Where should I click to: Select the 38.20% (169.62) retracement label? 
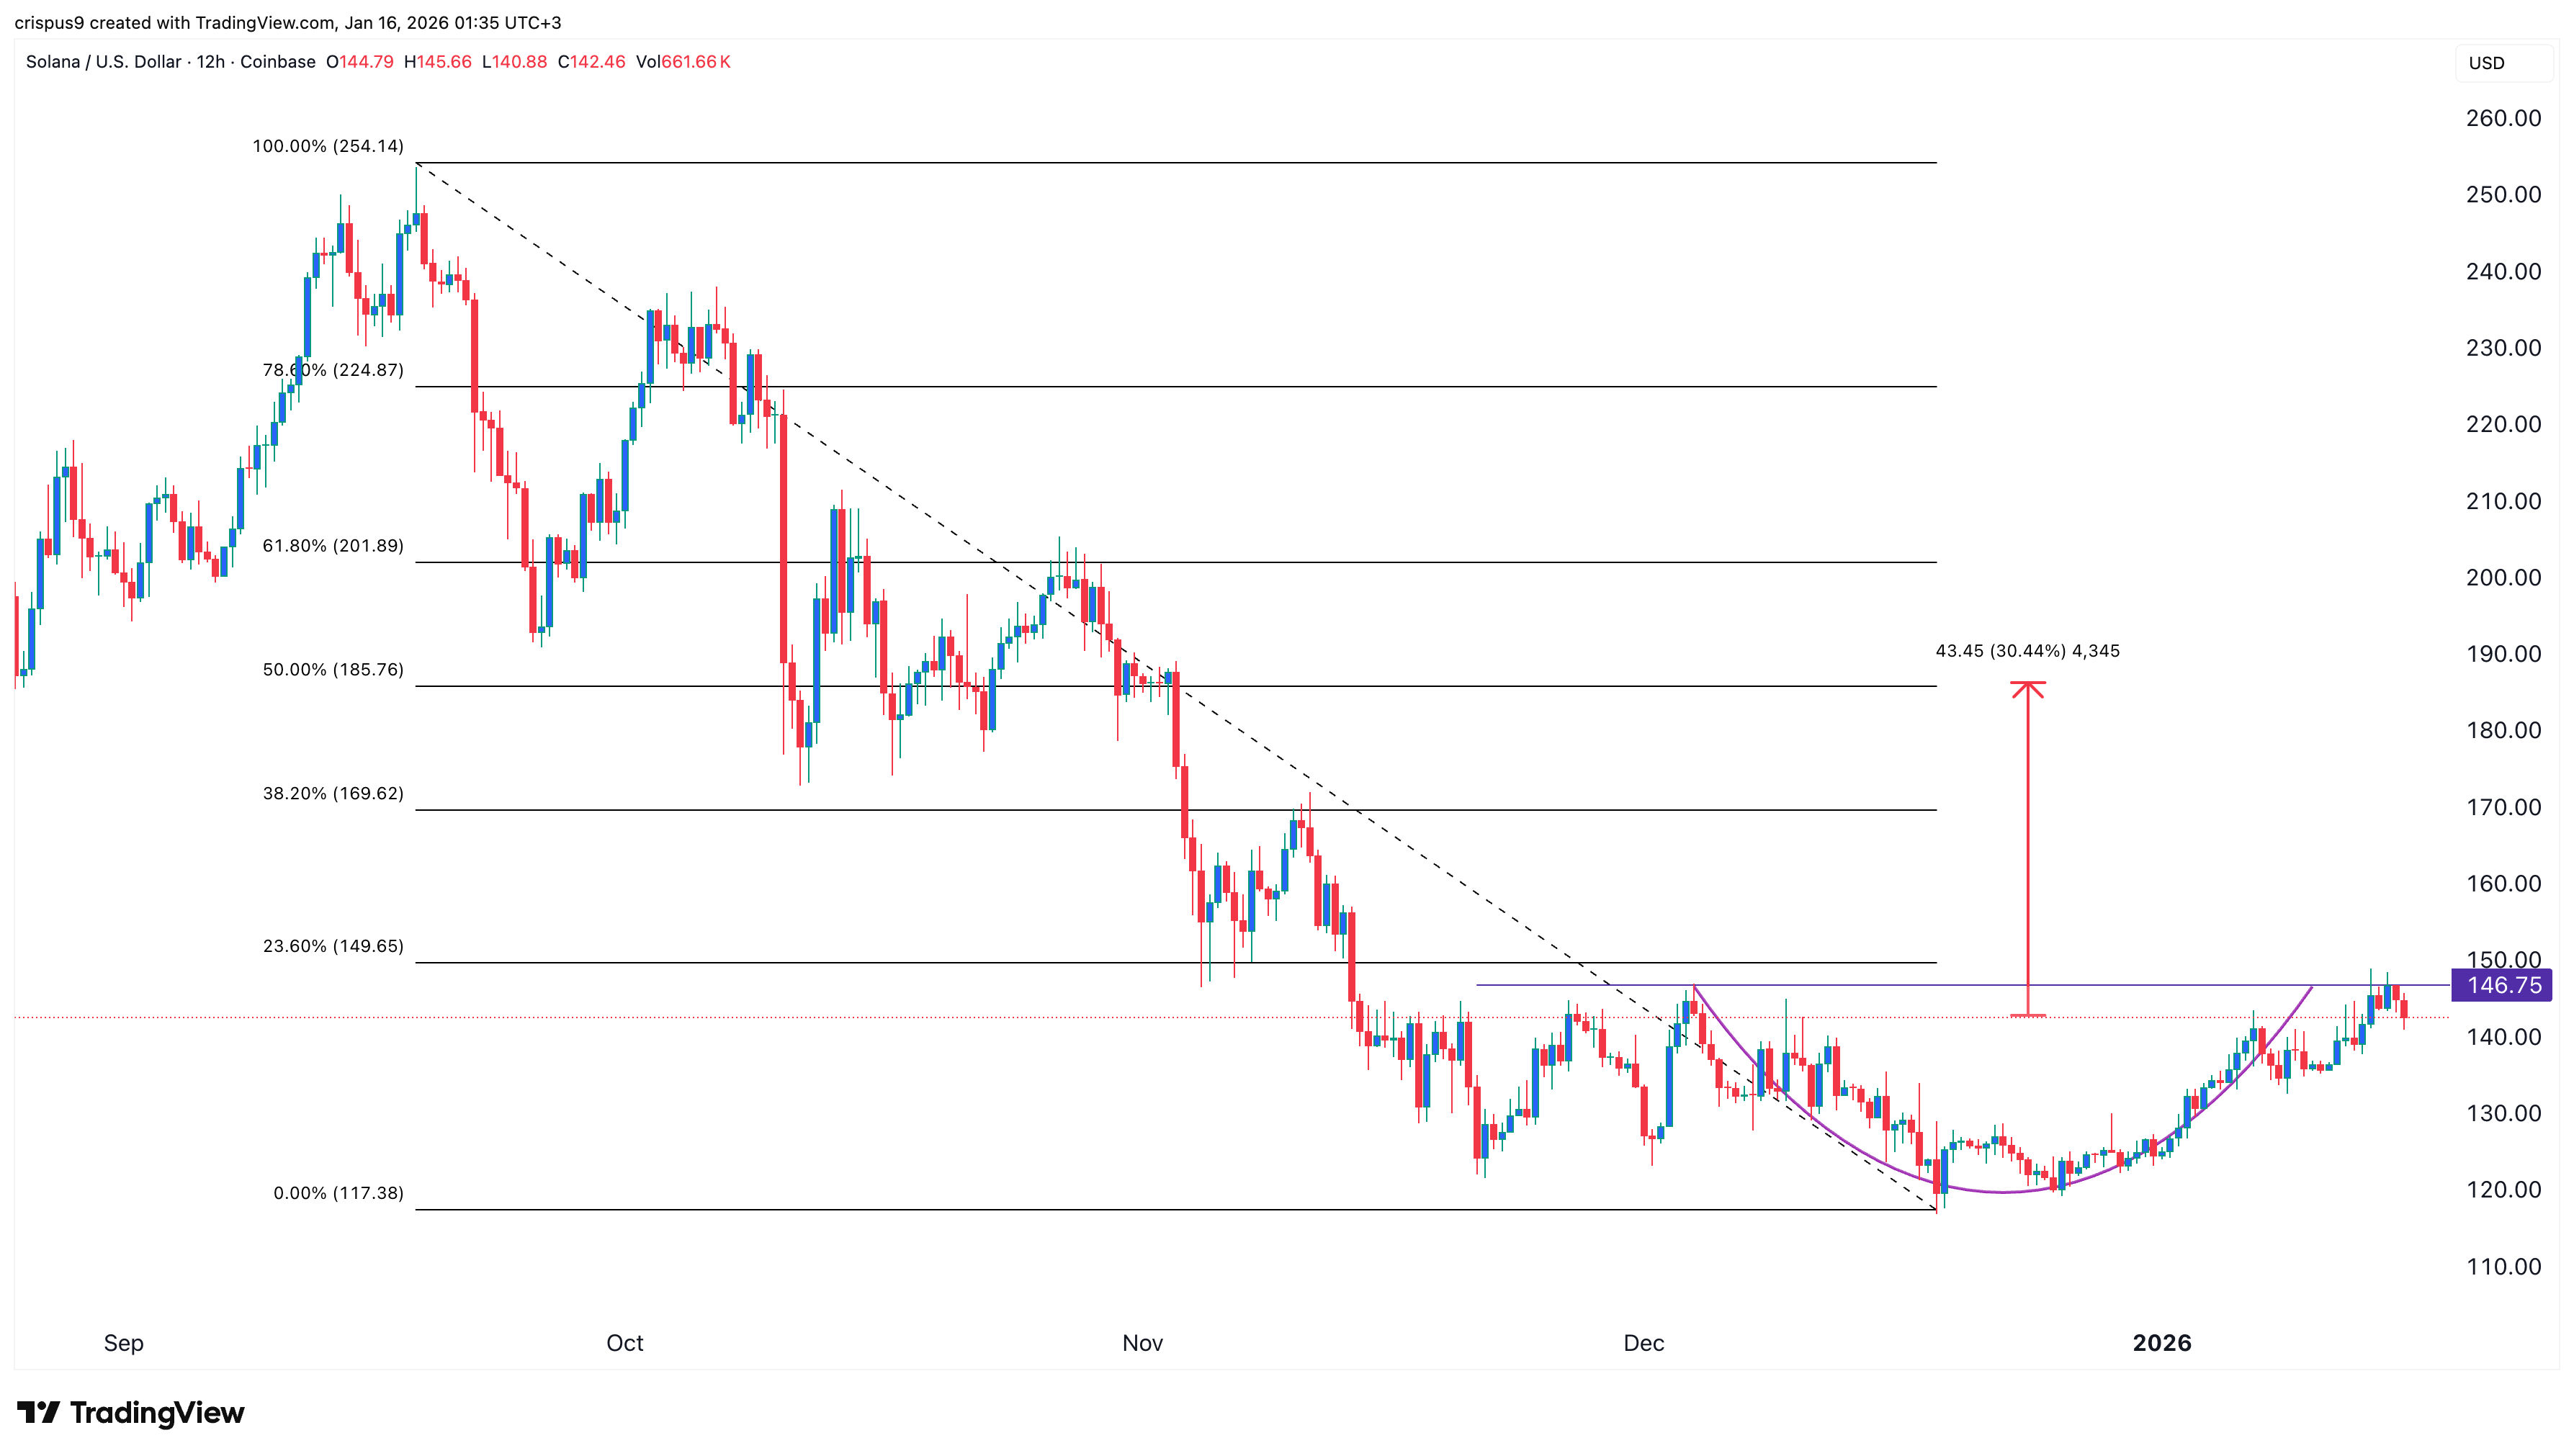333,794
